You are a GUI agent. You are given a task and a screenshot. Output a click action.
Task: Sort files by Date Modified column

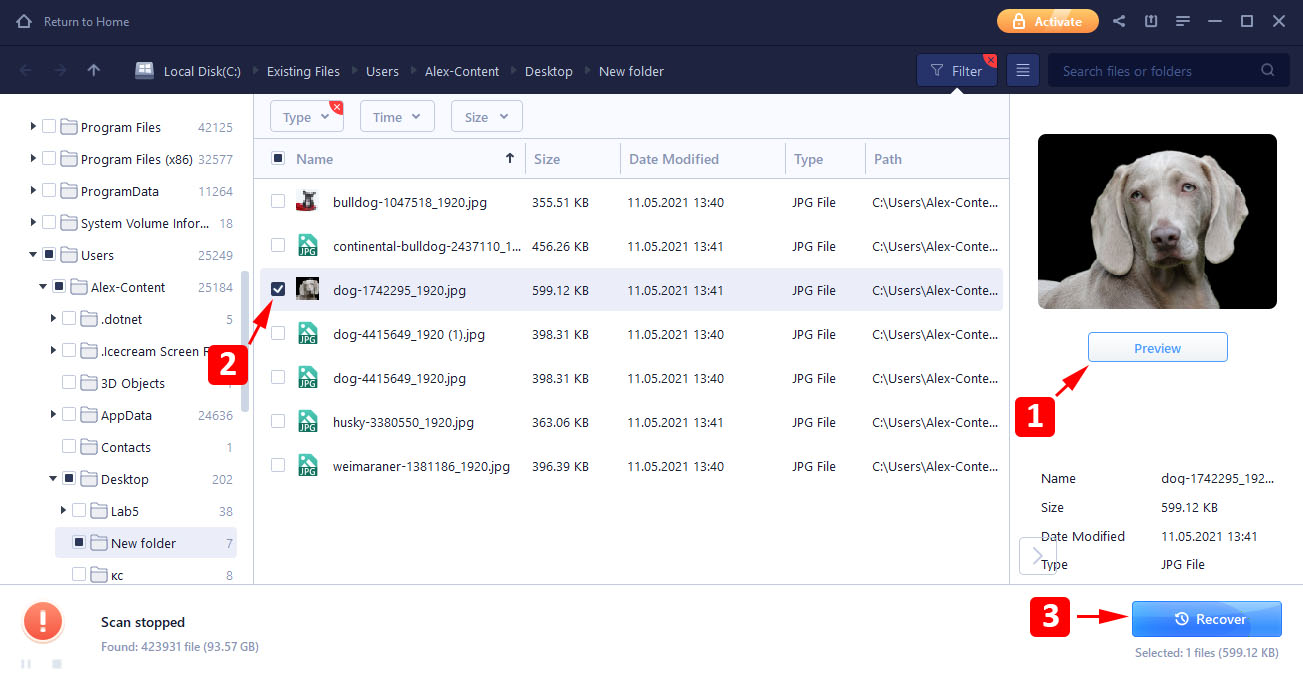pos(673,159)
